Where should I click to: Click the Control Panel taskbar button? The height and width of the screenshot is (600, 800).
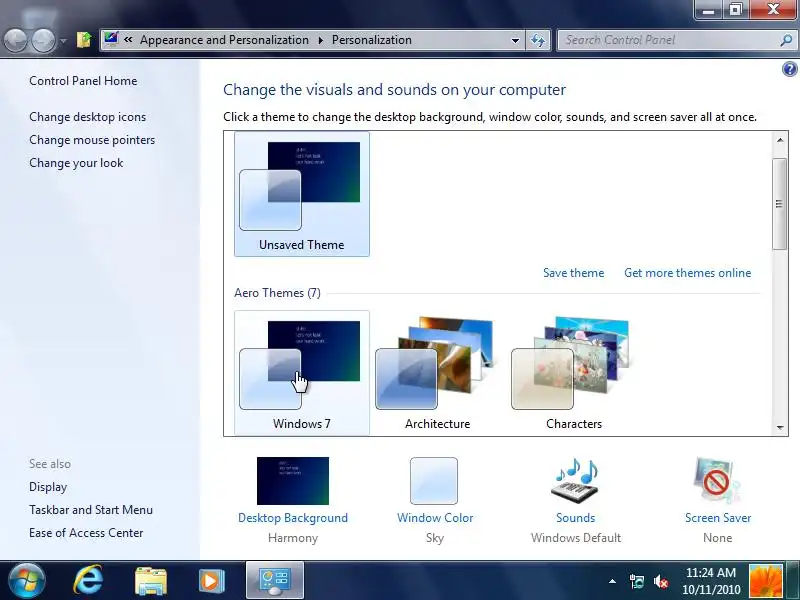tap(275, 581)
